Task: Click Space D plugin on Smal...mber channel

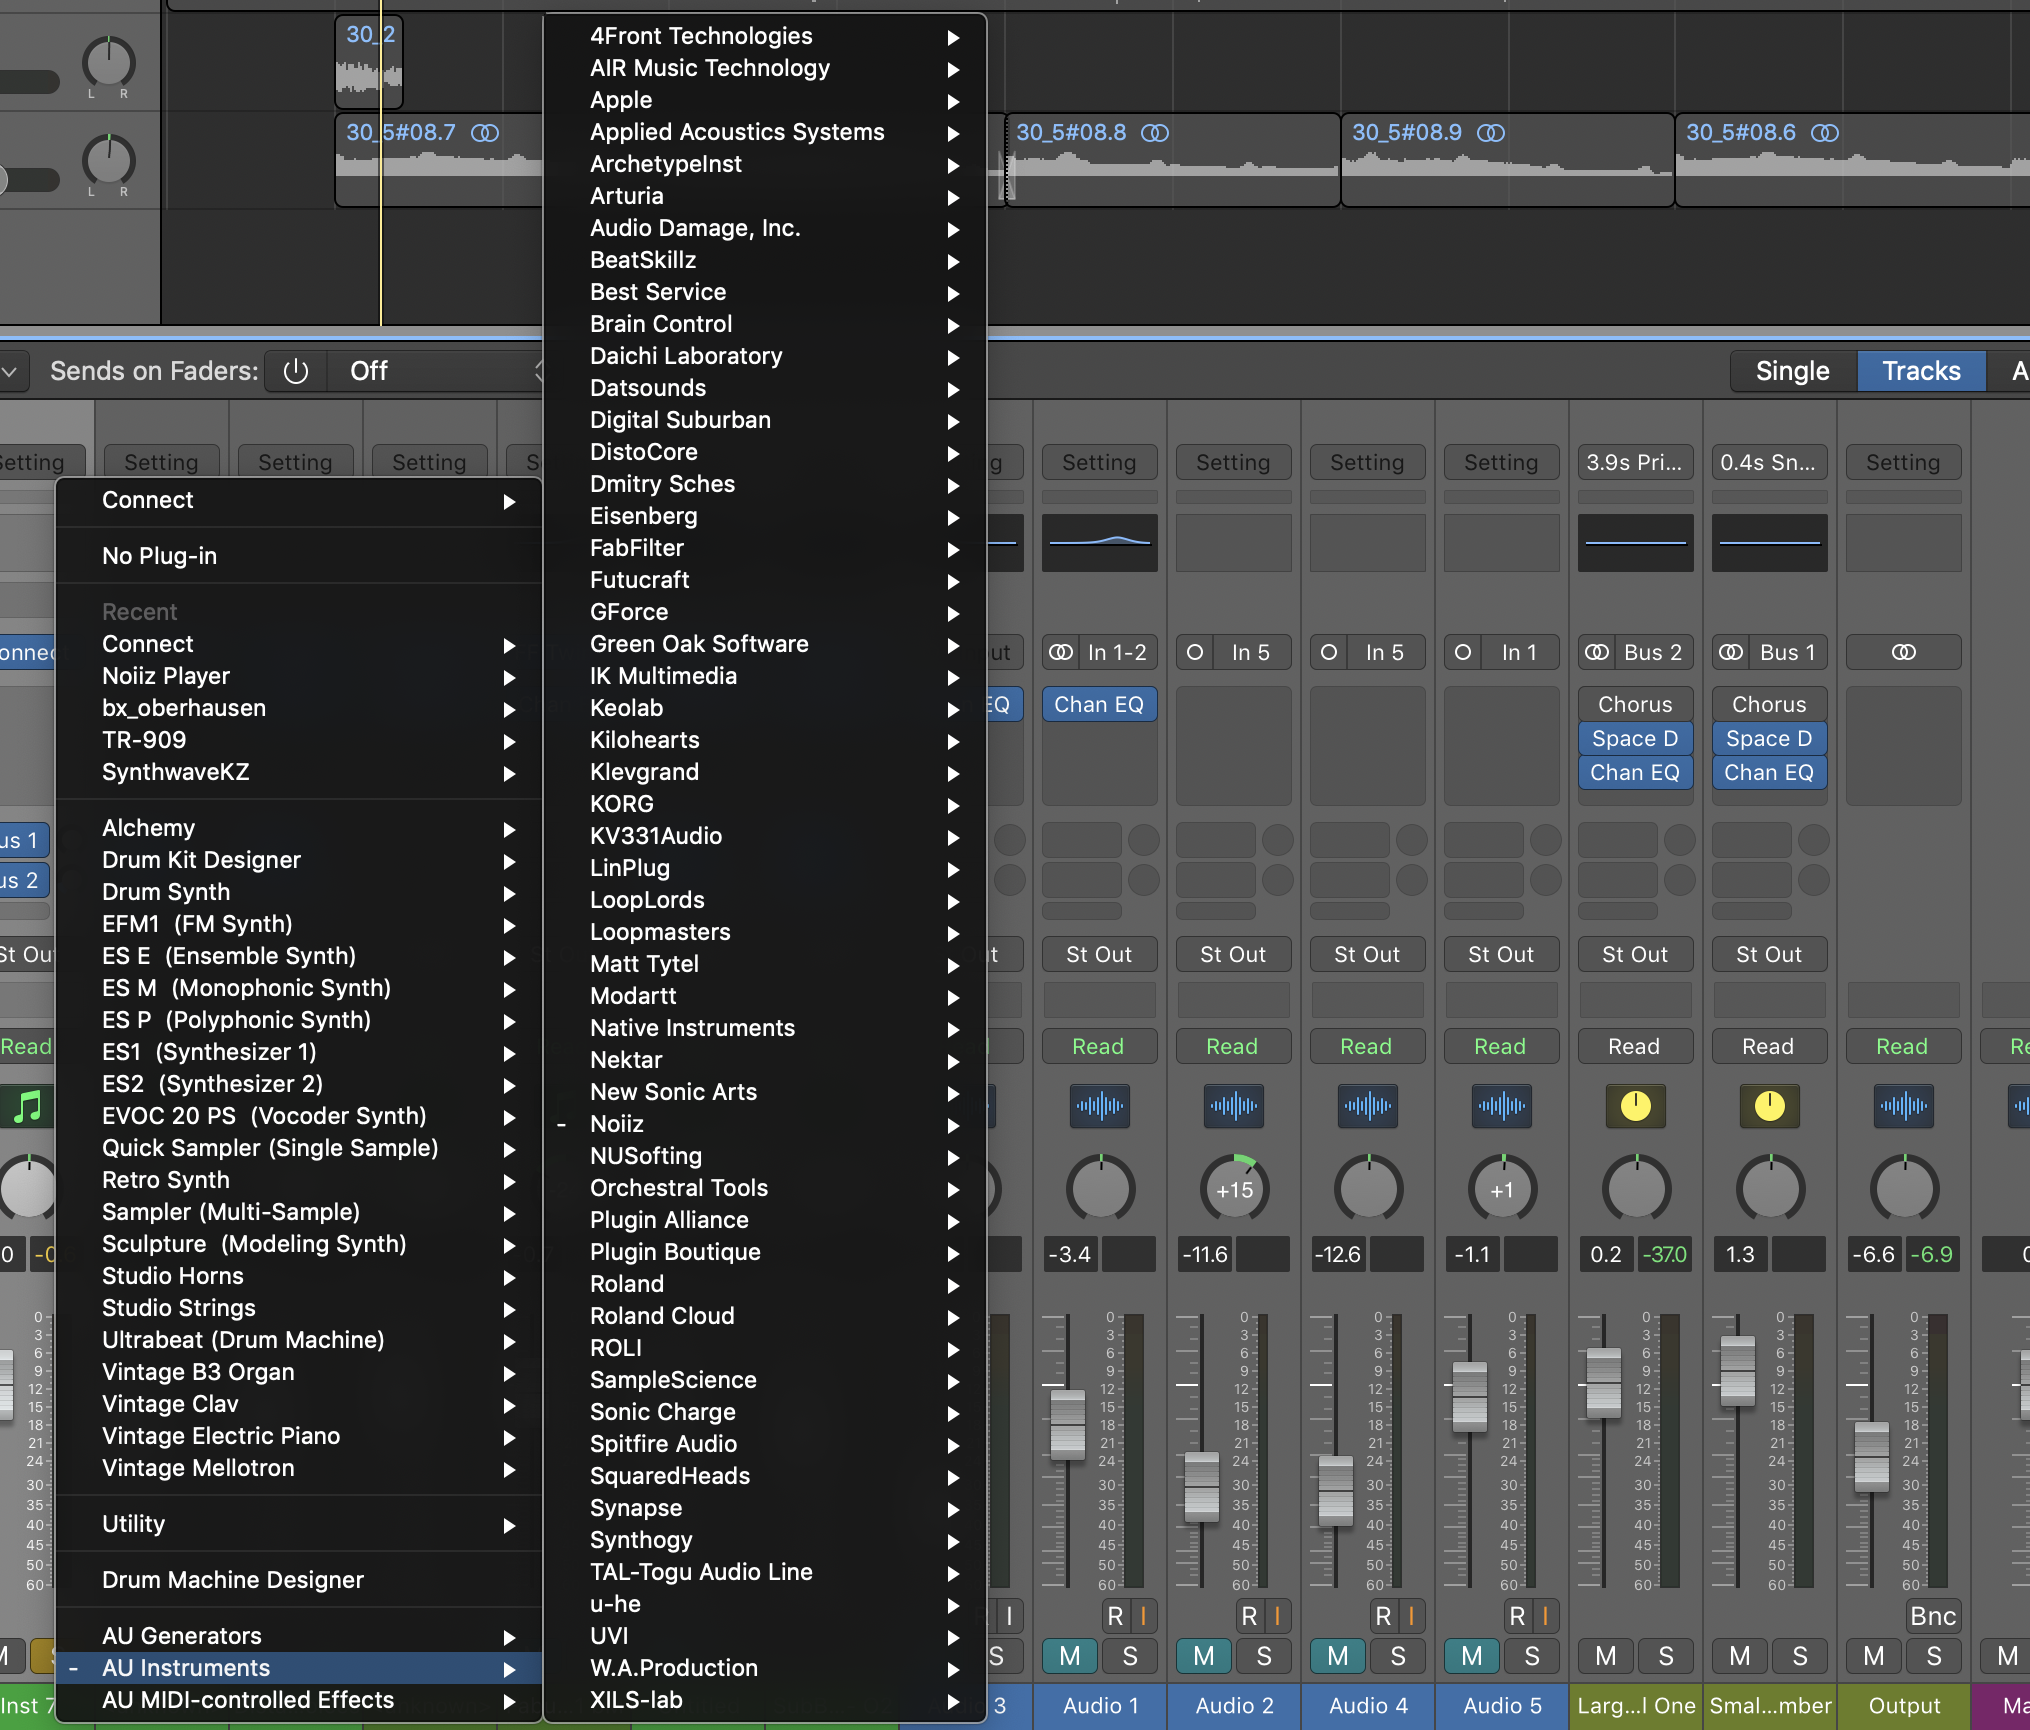Action: [x=1769, y=739]
